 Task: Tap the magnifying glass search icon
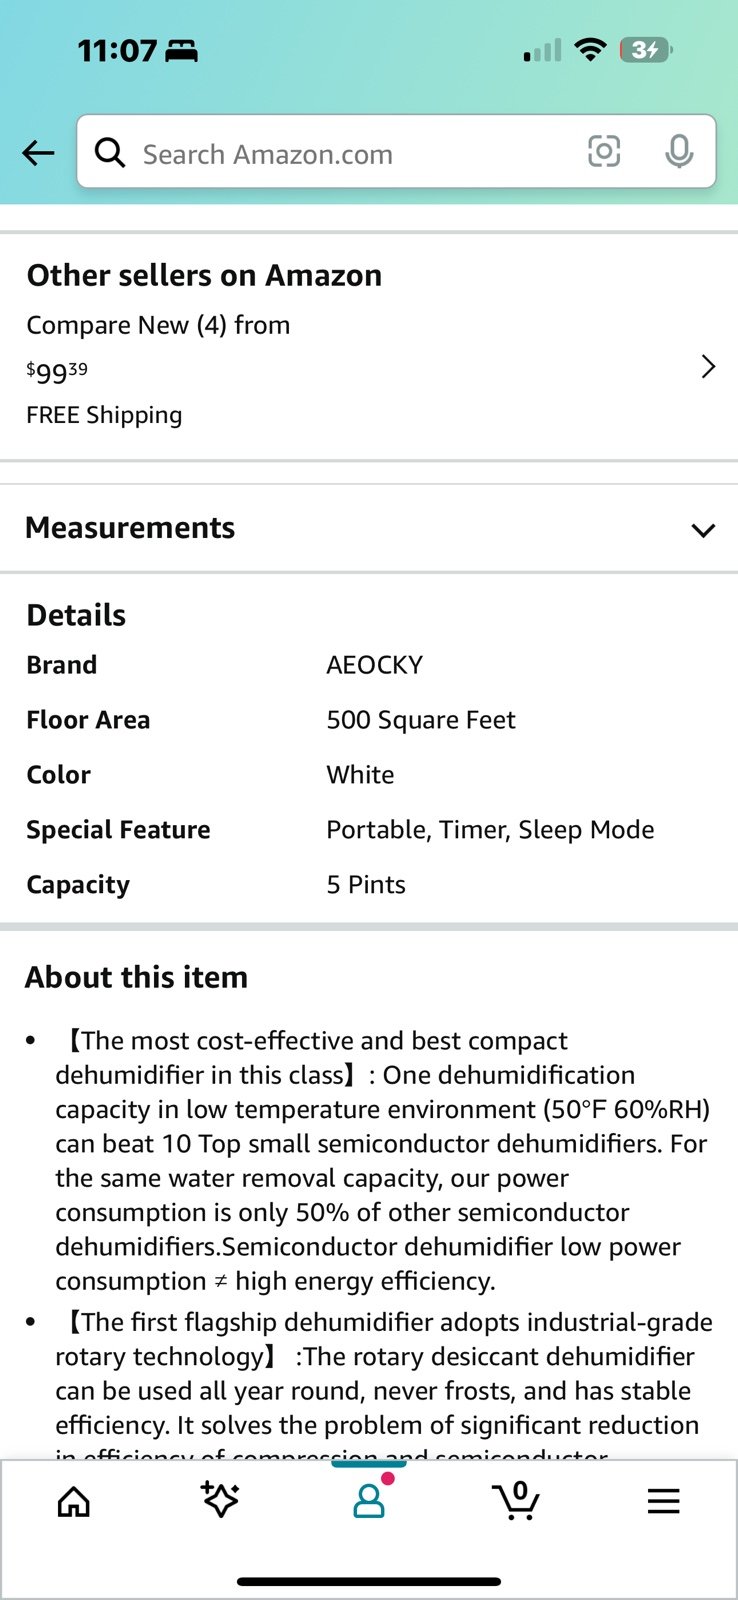click(x=110, y=153)
